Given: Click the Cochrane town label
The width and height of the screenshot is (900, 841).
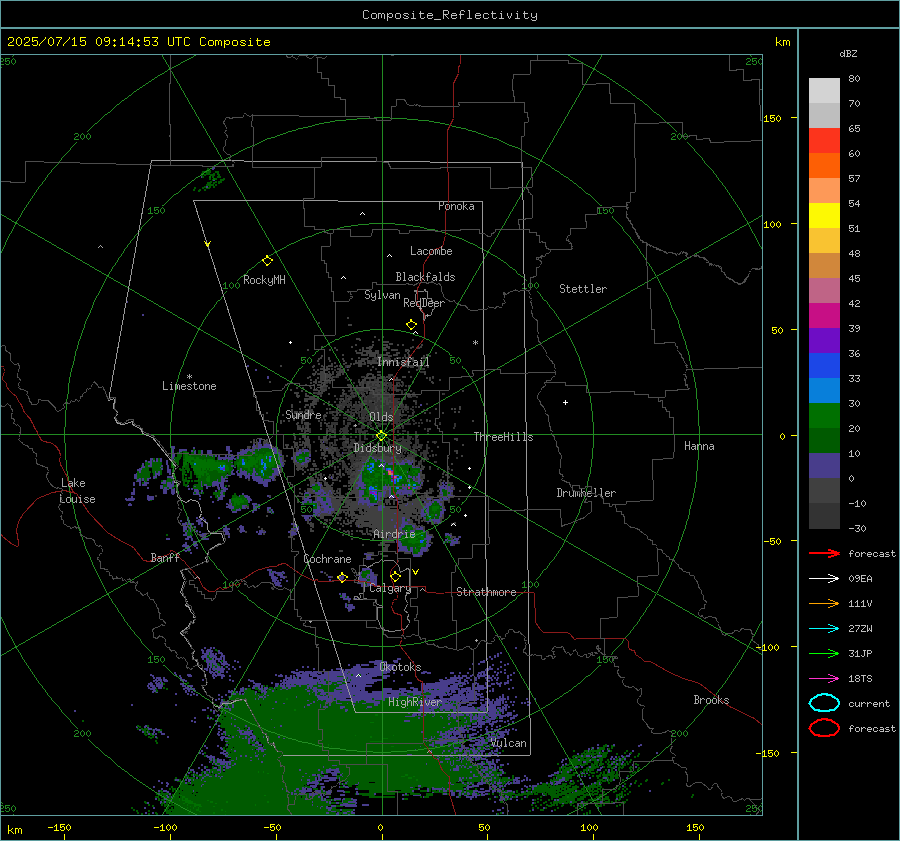Looking at the screenshot, I should point(327,559).
